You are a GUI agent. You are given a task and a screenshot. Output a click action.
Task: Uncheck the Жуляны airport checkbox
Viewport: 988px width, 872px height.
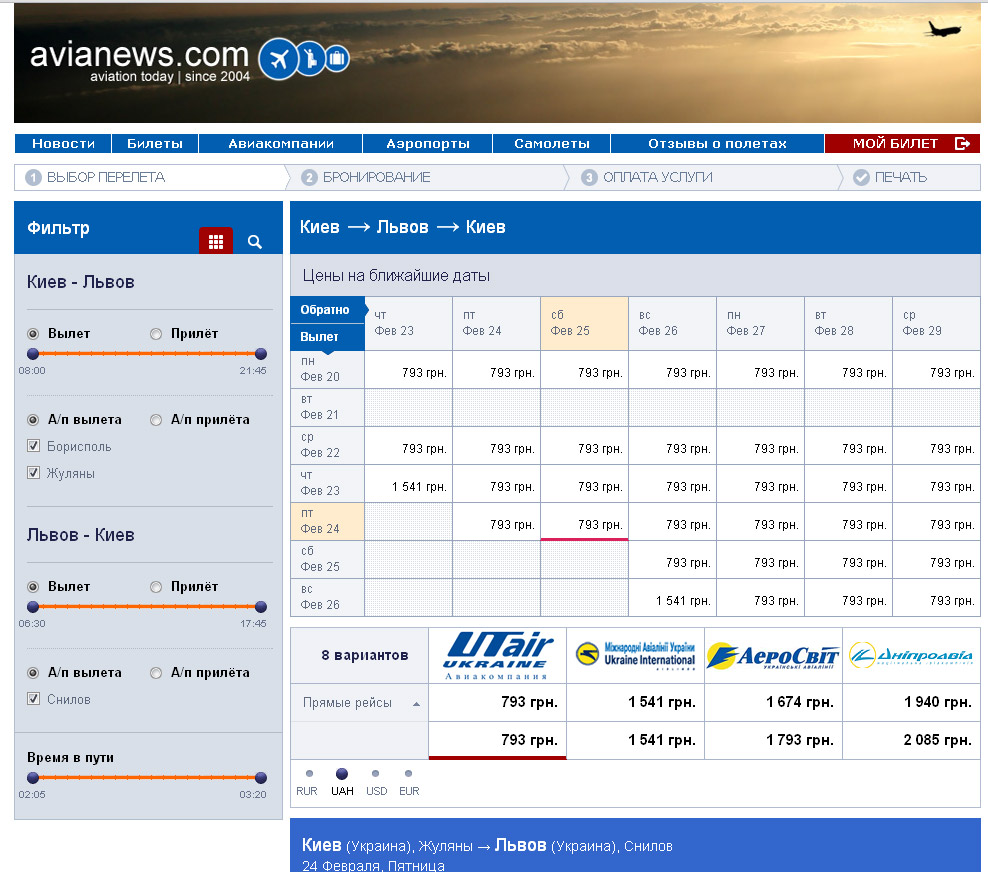(x=34, y=473)
